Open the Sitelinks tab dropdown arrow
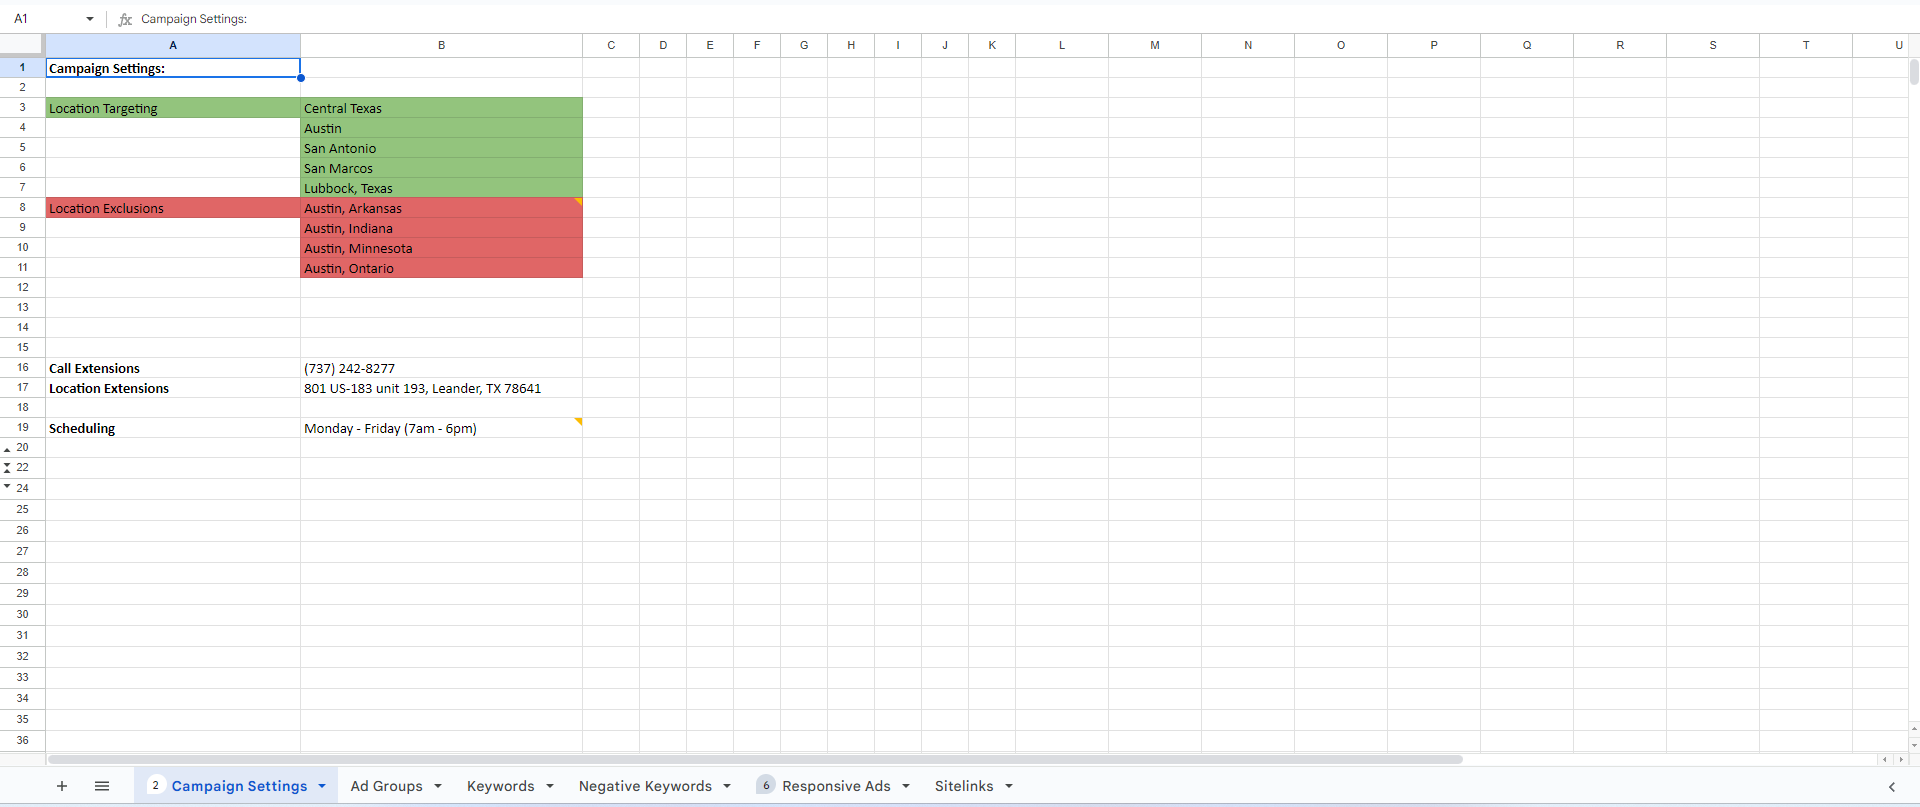Screen dimensions: 1920x807 [x=1009, y=786]
